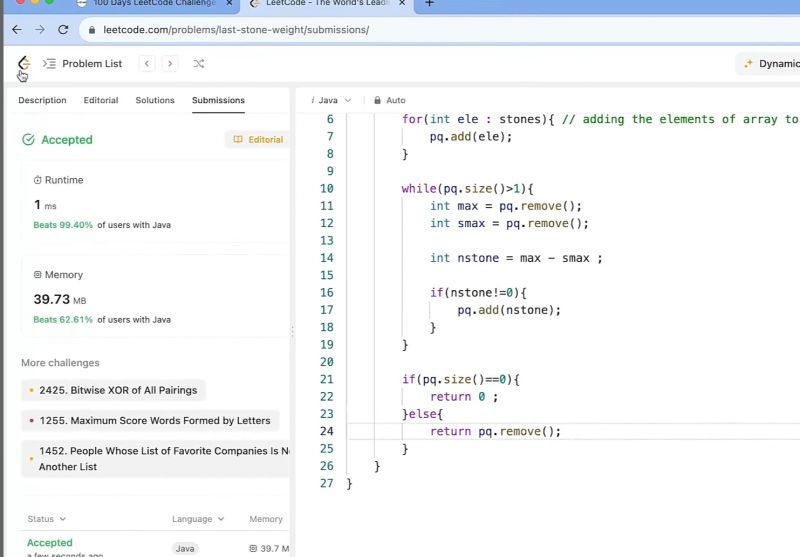Go to the previous problem arrow
Screen dimensions: 800x557
pos(147,64)
